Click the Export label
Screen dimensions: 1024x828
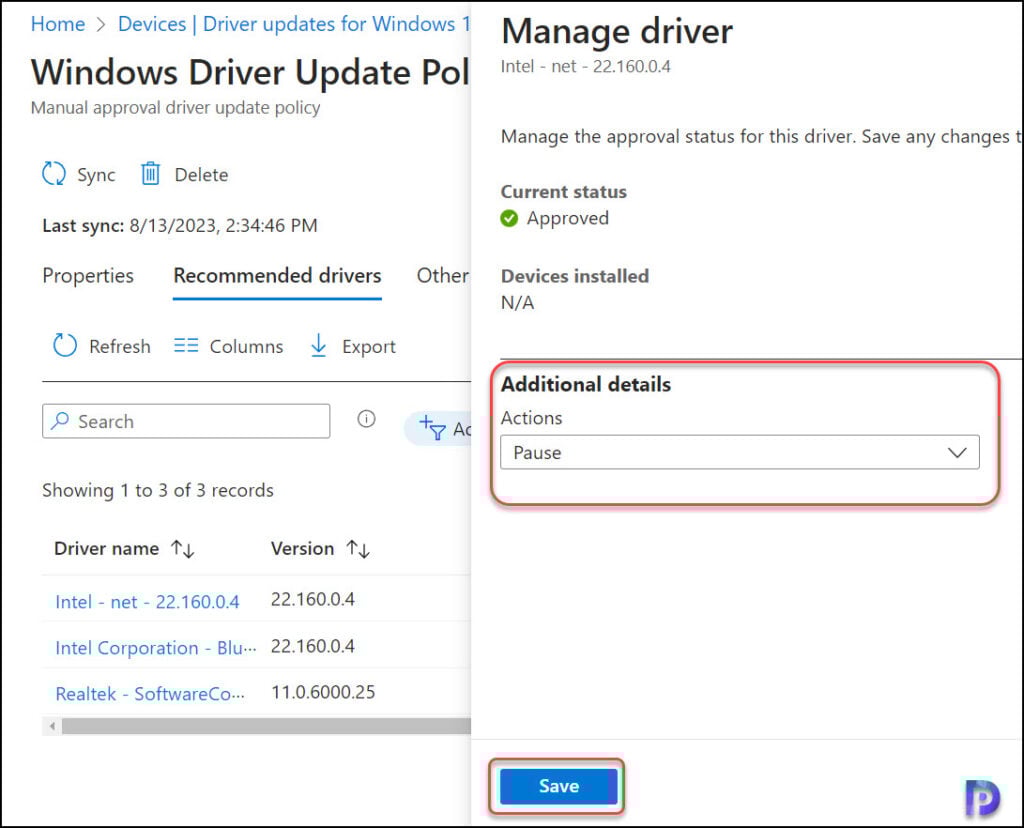[x=368, y=347]
